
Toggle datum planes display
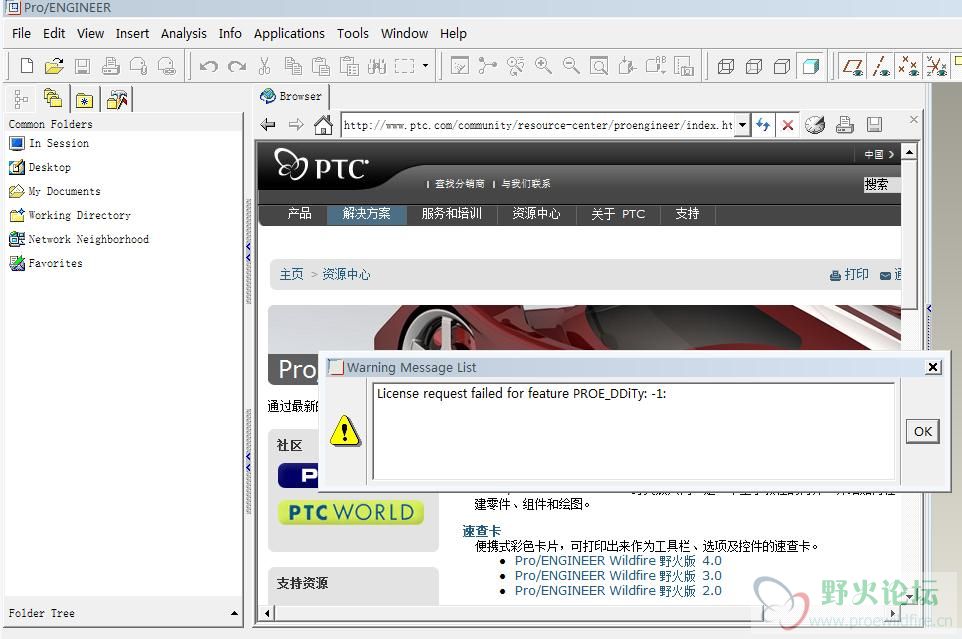pyautogui.click(x=853, y=66)
